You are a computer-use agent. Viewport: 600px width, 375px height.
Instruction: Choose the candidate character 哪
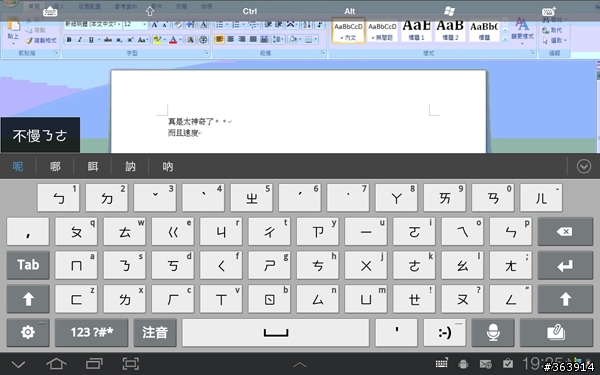(x=55, y=166)
